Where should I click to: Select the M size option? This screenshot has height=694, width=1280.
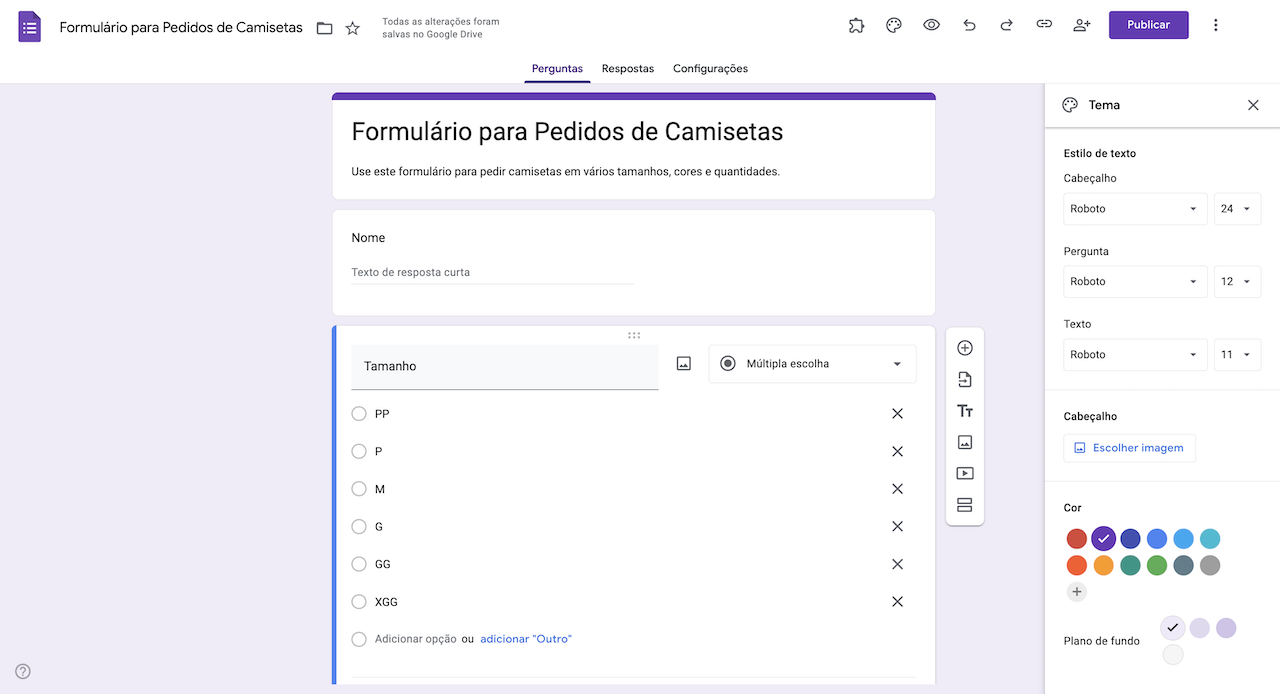click(x=359, y=488)
